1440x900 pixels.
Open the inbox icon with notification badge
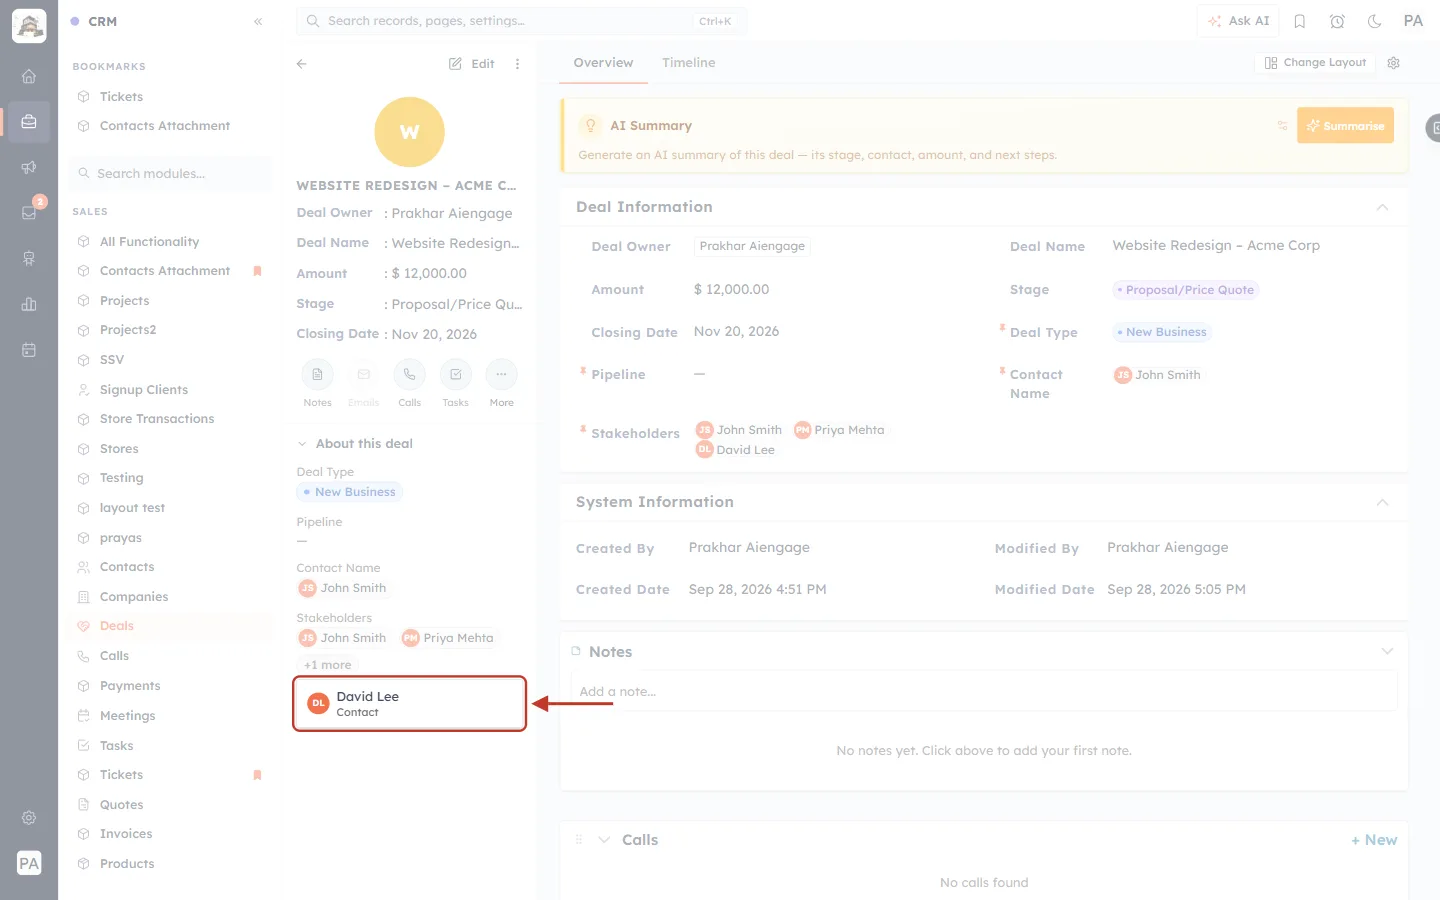(x=29, y=212)
